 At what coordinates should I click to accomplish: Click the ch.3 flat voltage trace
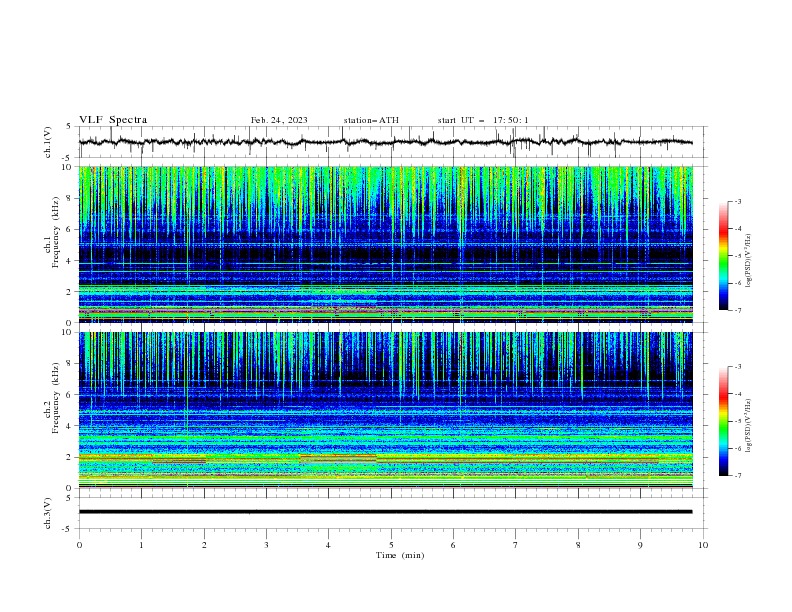[x=385, y=512]
